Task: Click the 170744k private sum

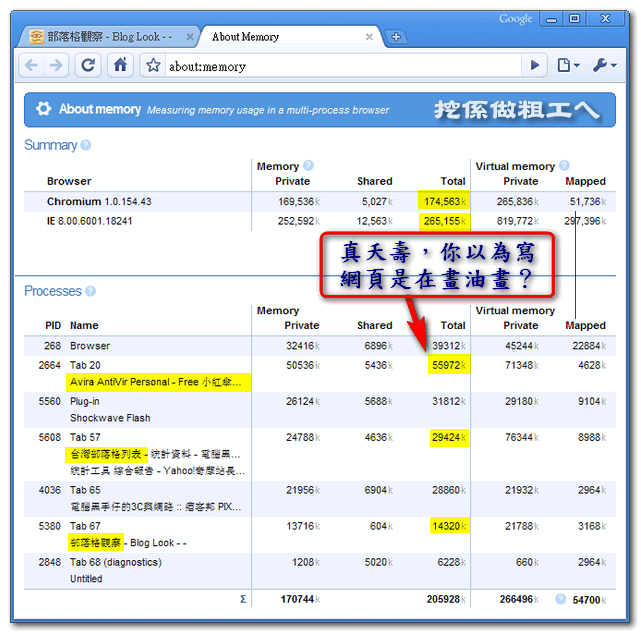Action: (x=300, y=599)
